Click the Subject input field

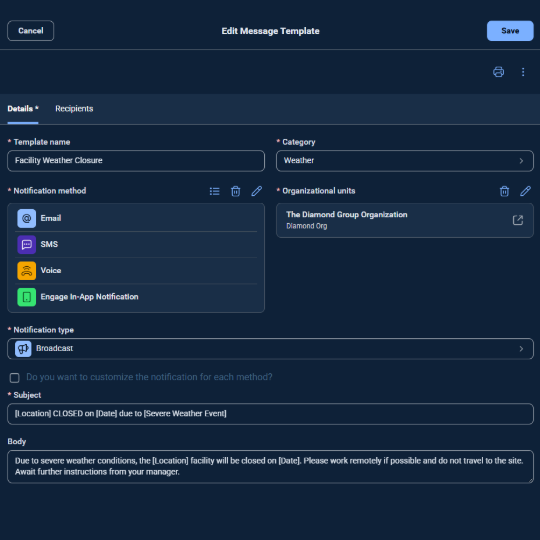270,414
